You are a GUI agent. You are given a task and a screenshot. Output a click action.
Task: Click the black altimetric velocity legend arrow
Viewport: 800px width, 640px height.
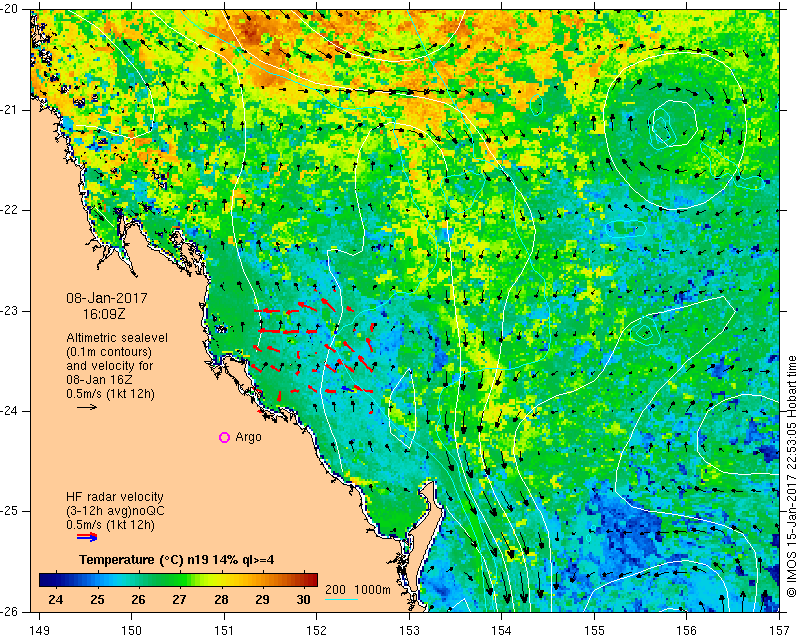(x=87, y=407)
